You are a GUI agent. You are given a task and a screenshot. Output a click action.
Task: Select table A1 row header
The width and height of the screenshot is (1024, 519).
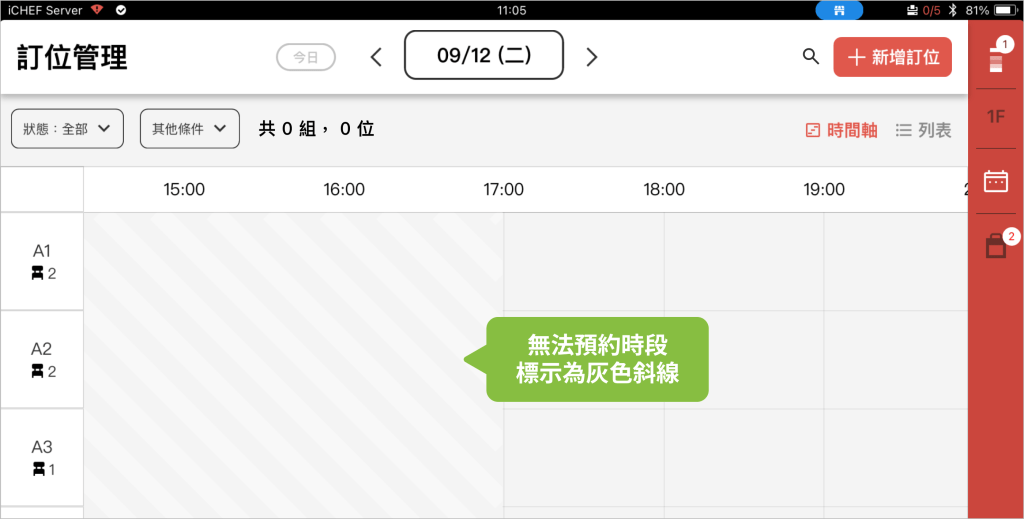tap(42, 261)
